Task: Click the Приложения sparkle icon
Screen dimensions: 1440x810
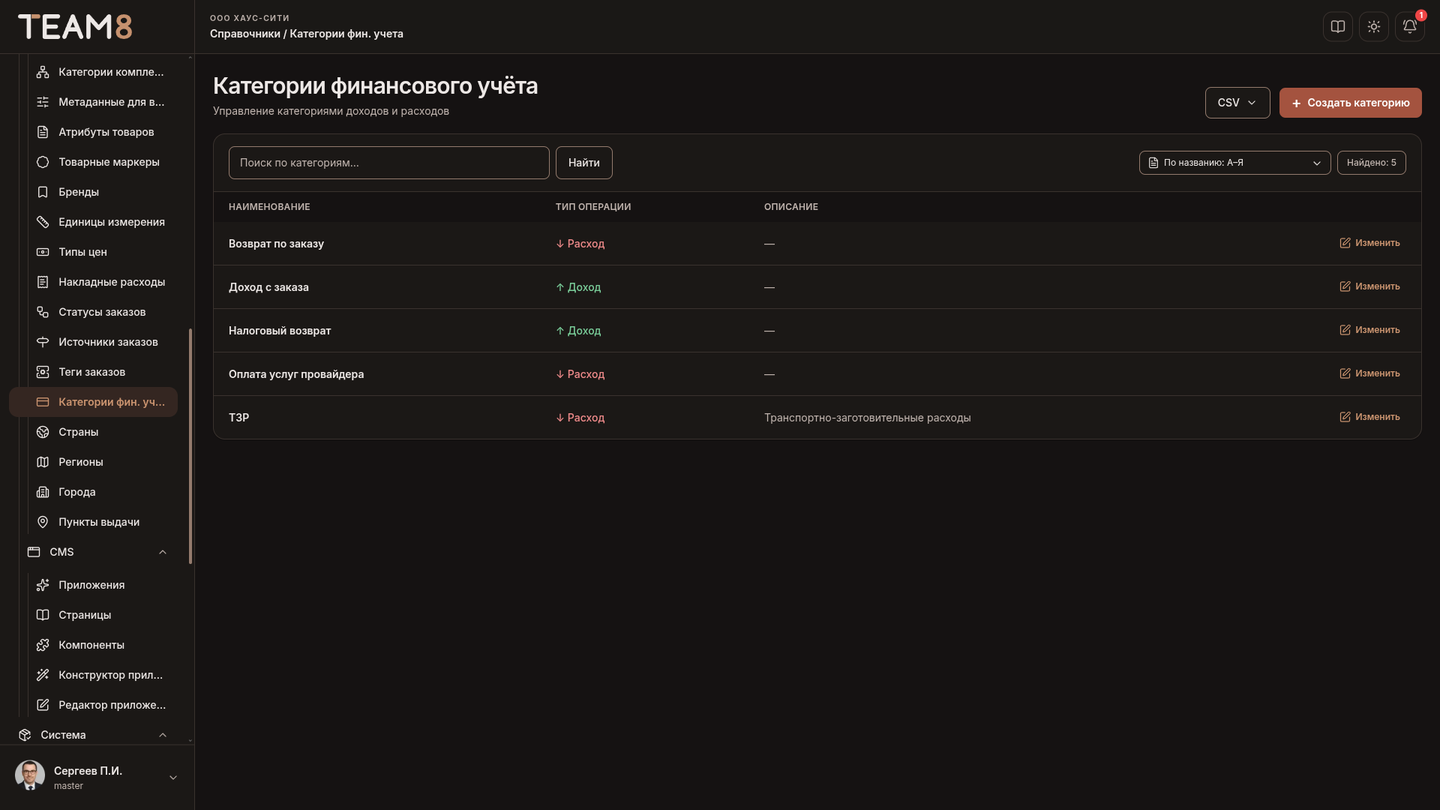Action: (x=43, y=585)
